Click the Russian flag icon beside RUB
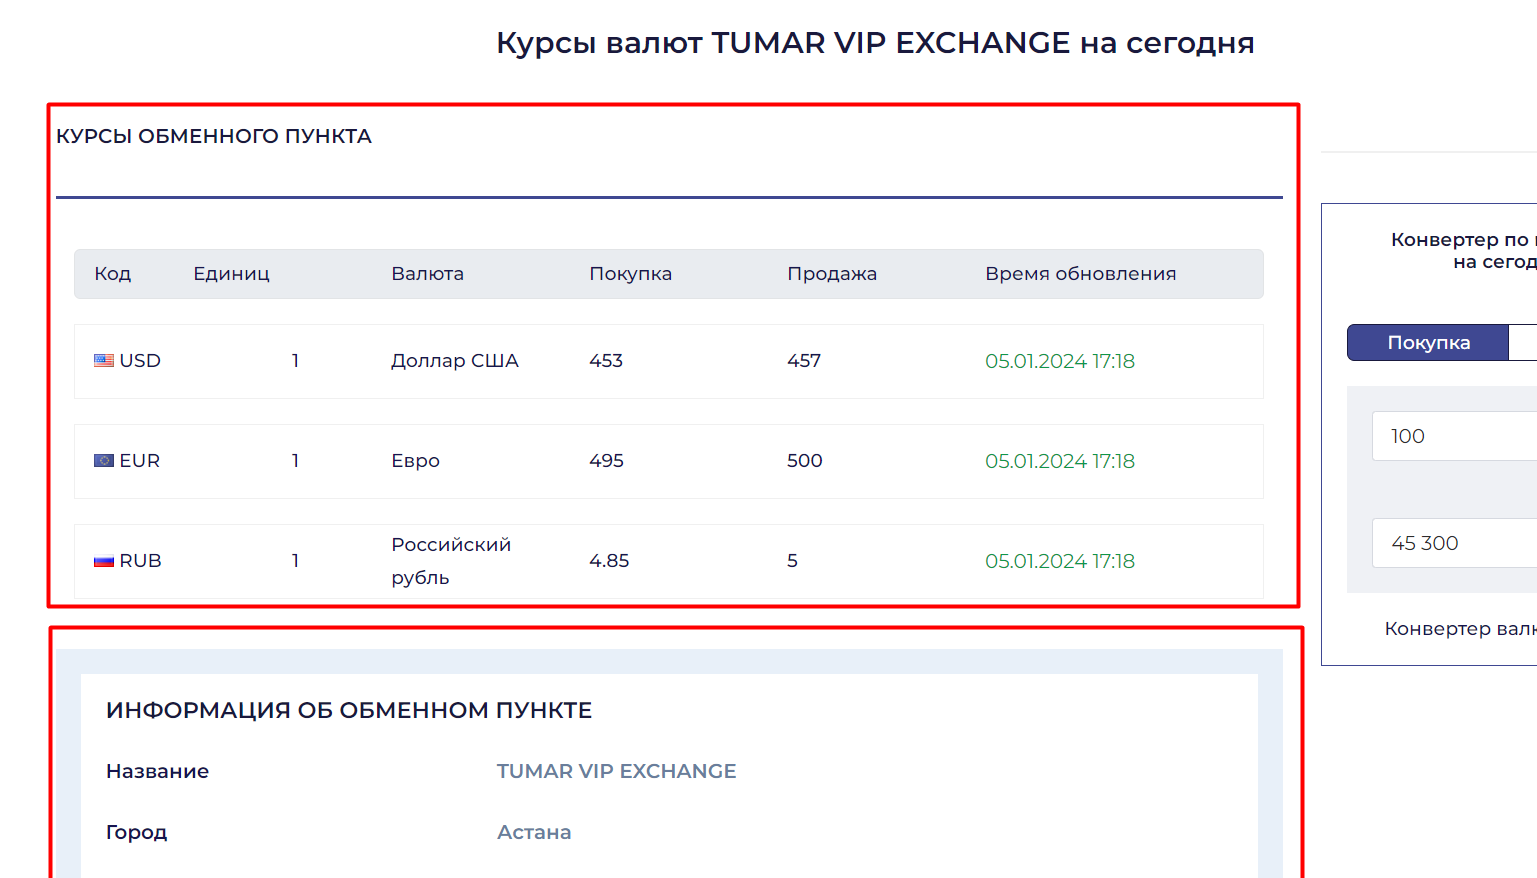Image resolution: width=1537 pixels, height=878 pixels. tap(104, 561)
